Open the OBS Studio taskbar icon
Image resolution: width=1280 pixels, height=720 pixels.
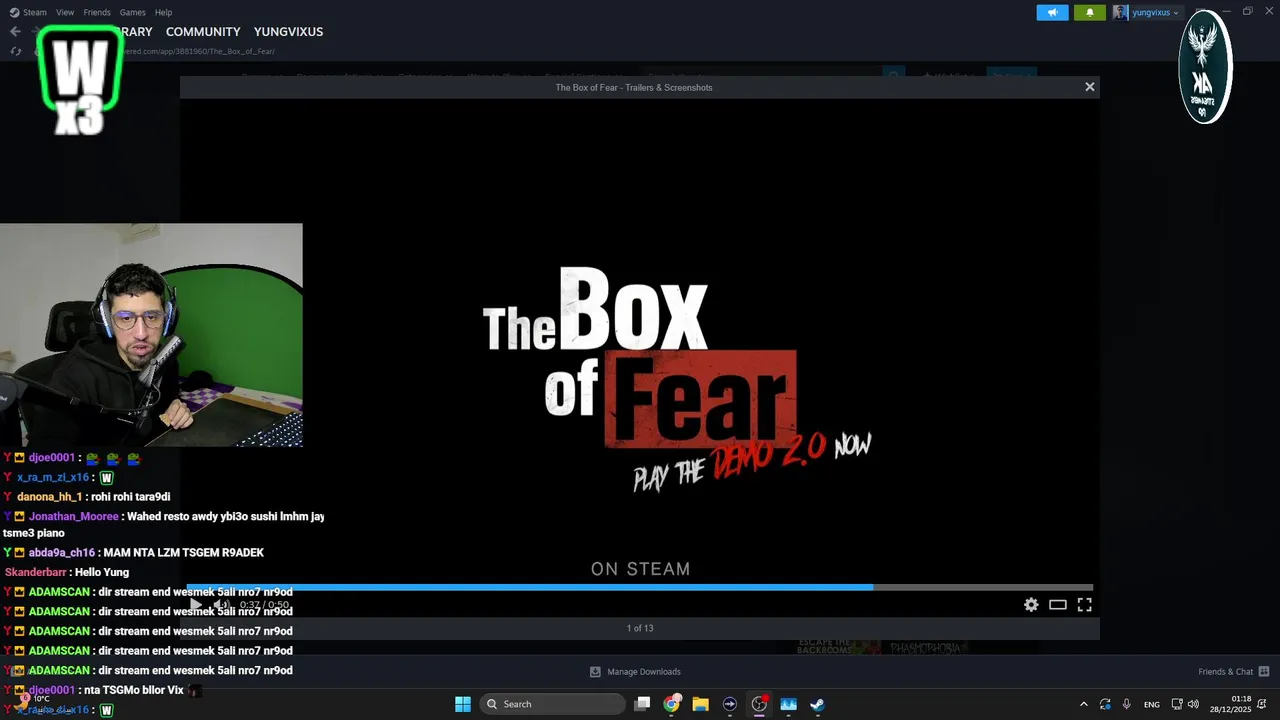[759, 704]
